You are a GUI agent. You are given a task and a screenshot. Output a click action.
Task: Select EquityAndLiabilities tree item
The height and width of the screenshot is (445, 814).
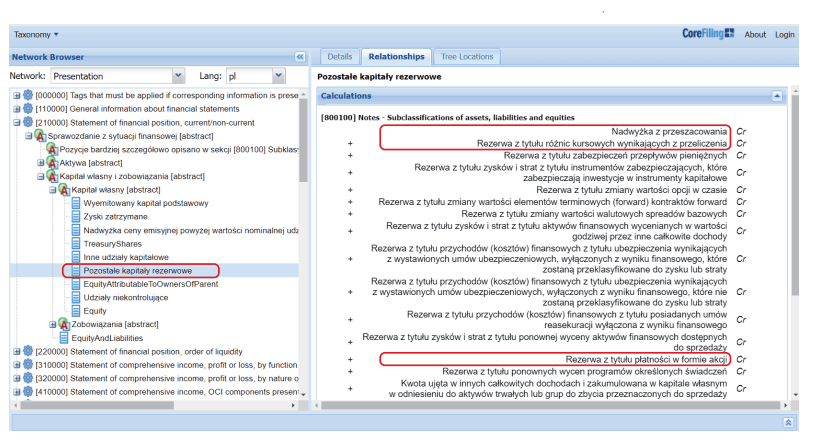click(107, 338)
